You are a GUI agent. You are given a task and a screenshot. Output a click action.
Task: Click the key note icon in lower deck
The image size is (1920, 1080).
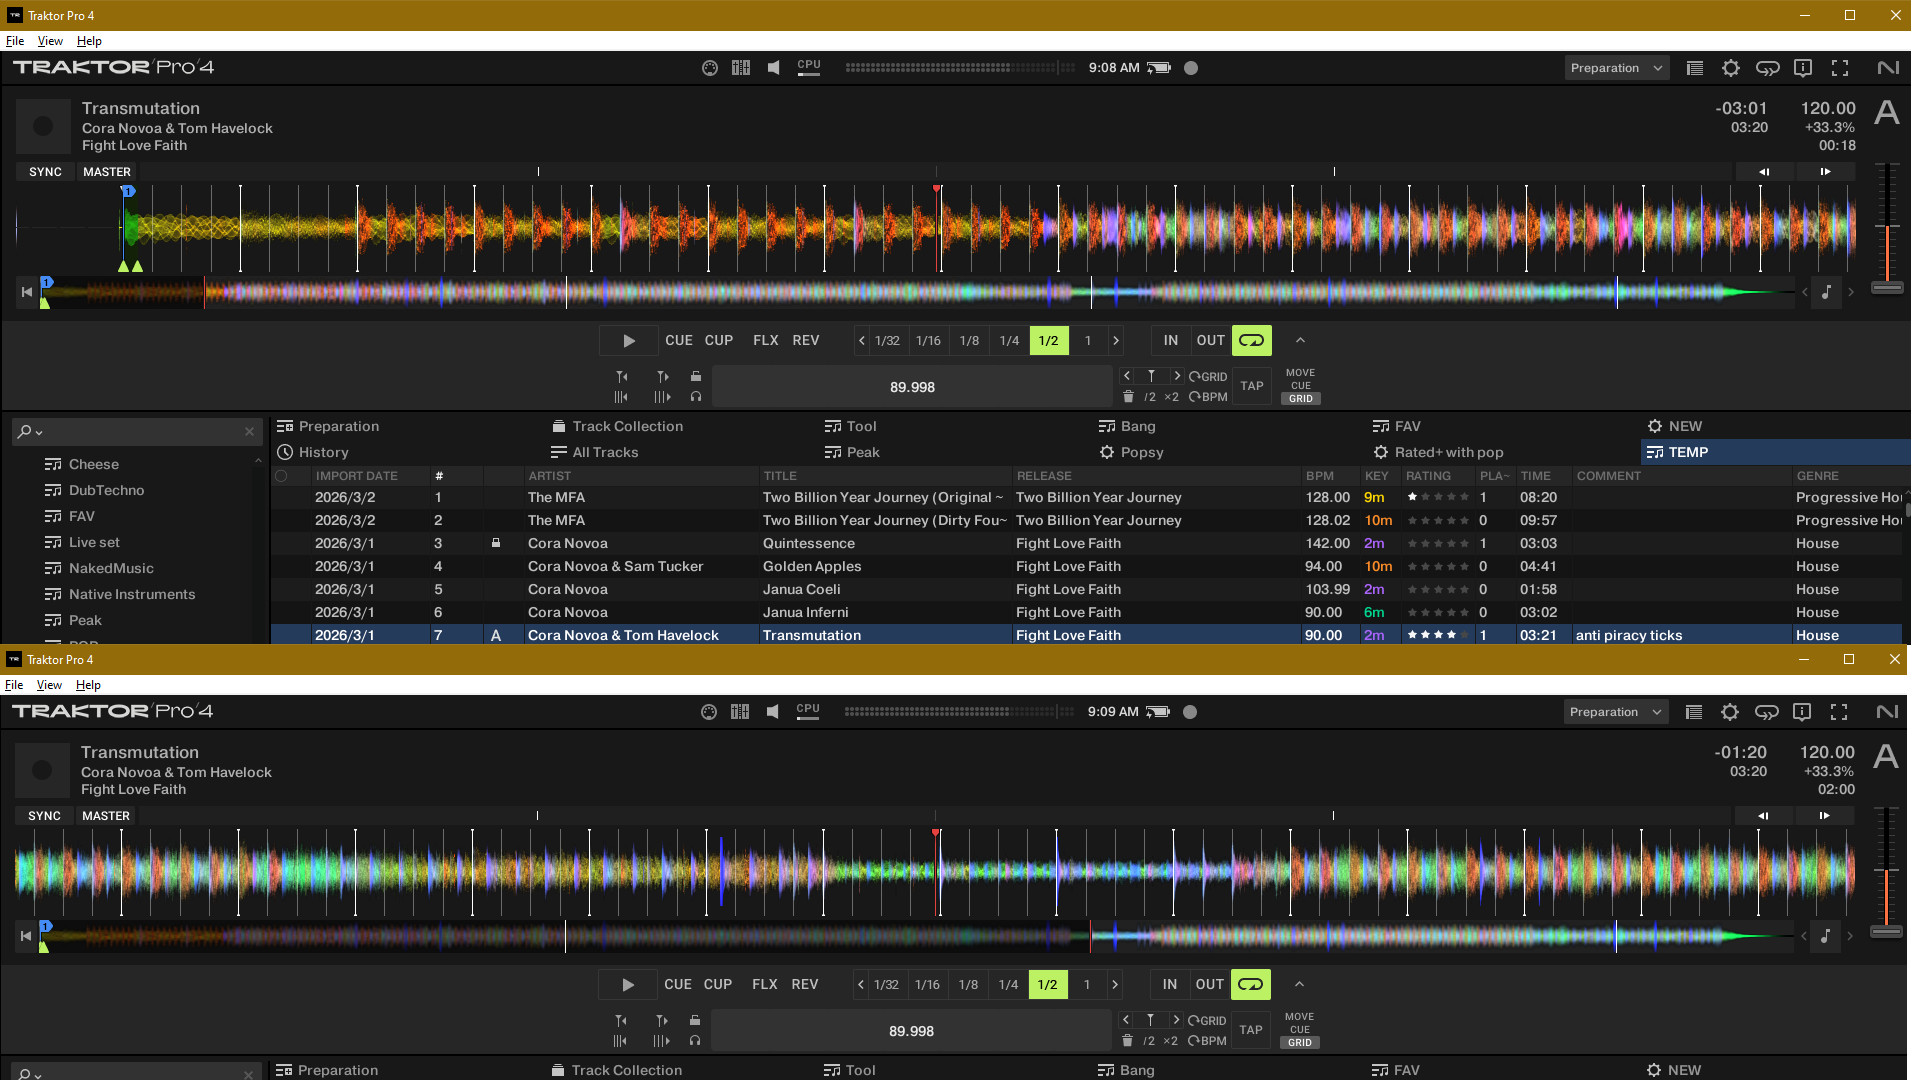(1825, 936)
